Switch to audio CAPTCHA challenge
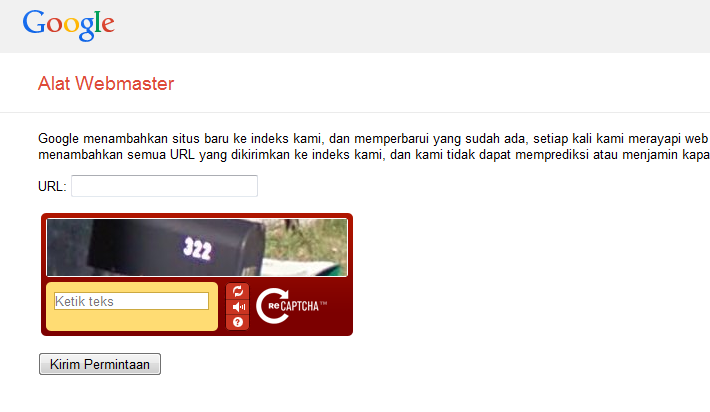The height and width of the screenshot is (412, 710). coord(238,307)
